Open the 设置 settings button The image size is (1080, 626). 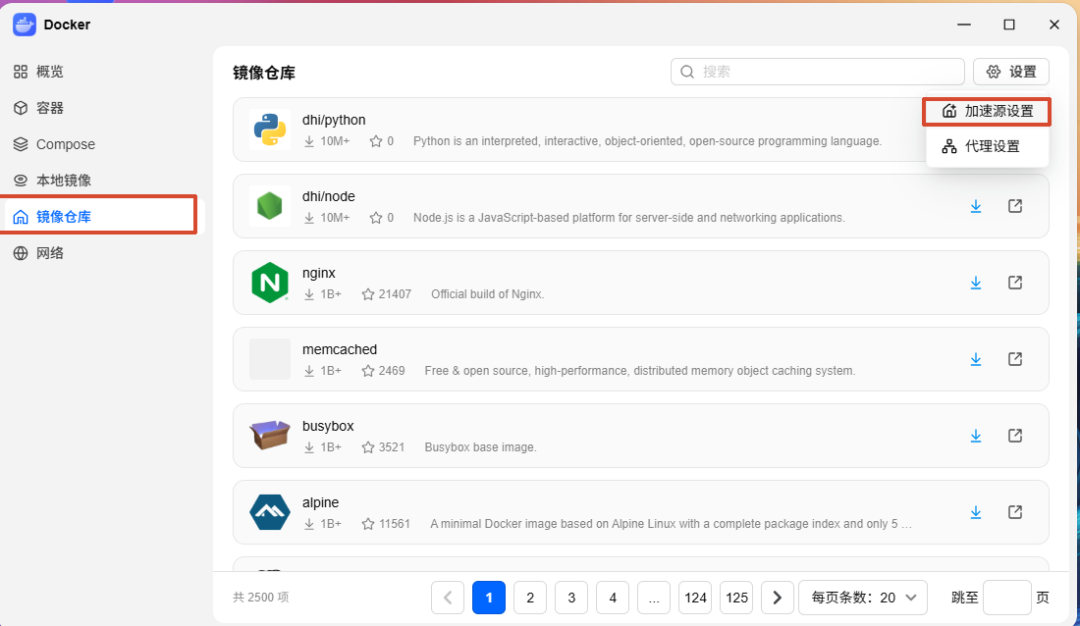pyautogui.click(x=1011, y=72)
